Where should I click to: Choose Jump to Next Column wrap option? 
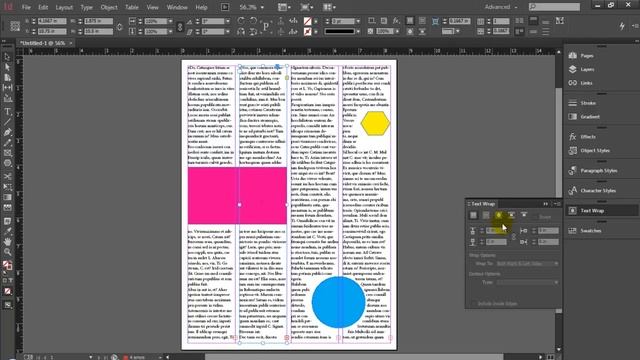[x=524, y=215]
